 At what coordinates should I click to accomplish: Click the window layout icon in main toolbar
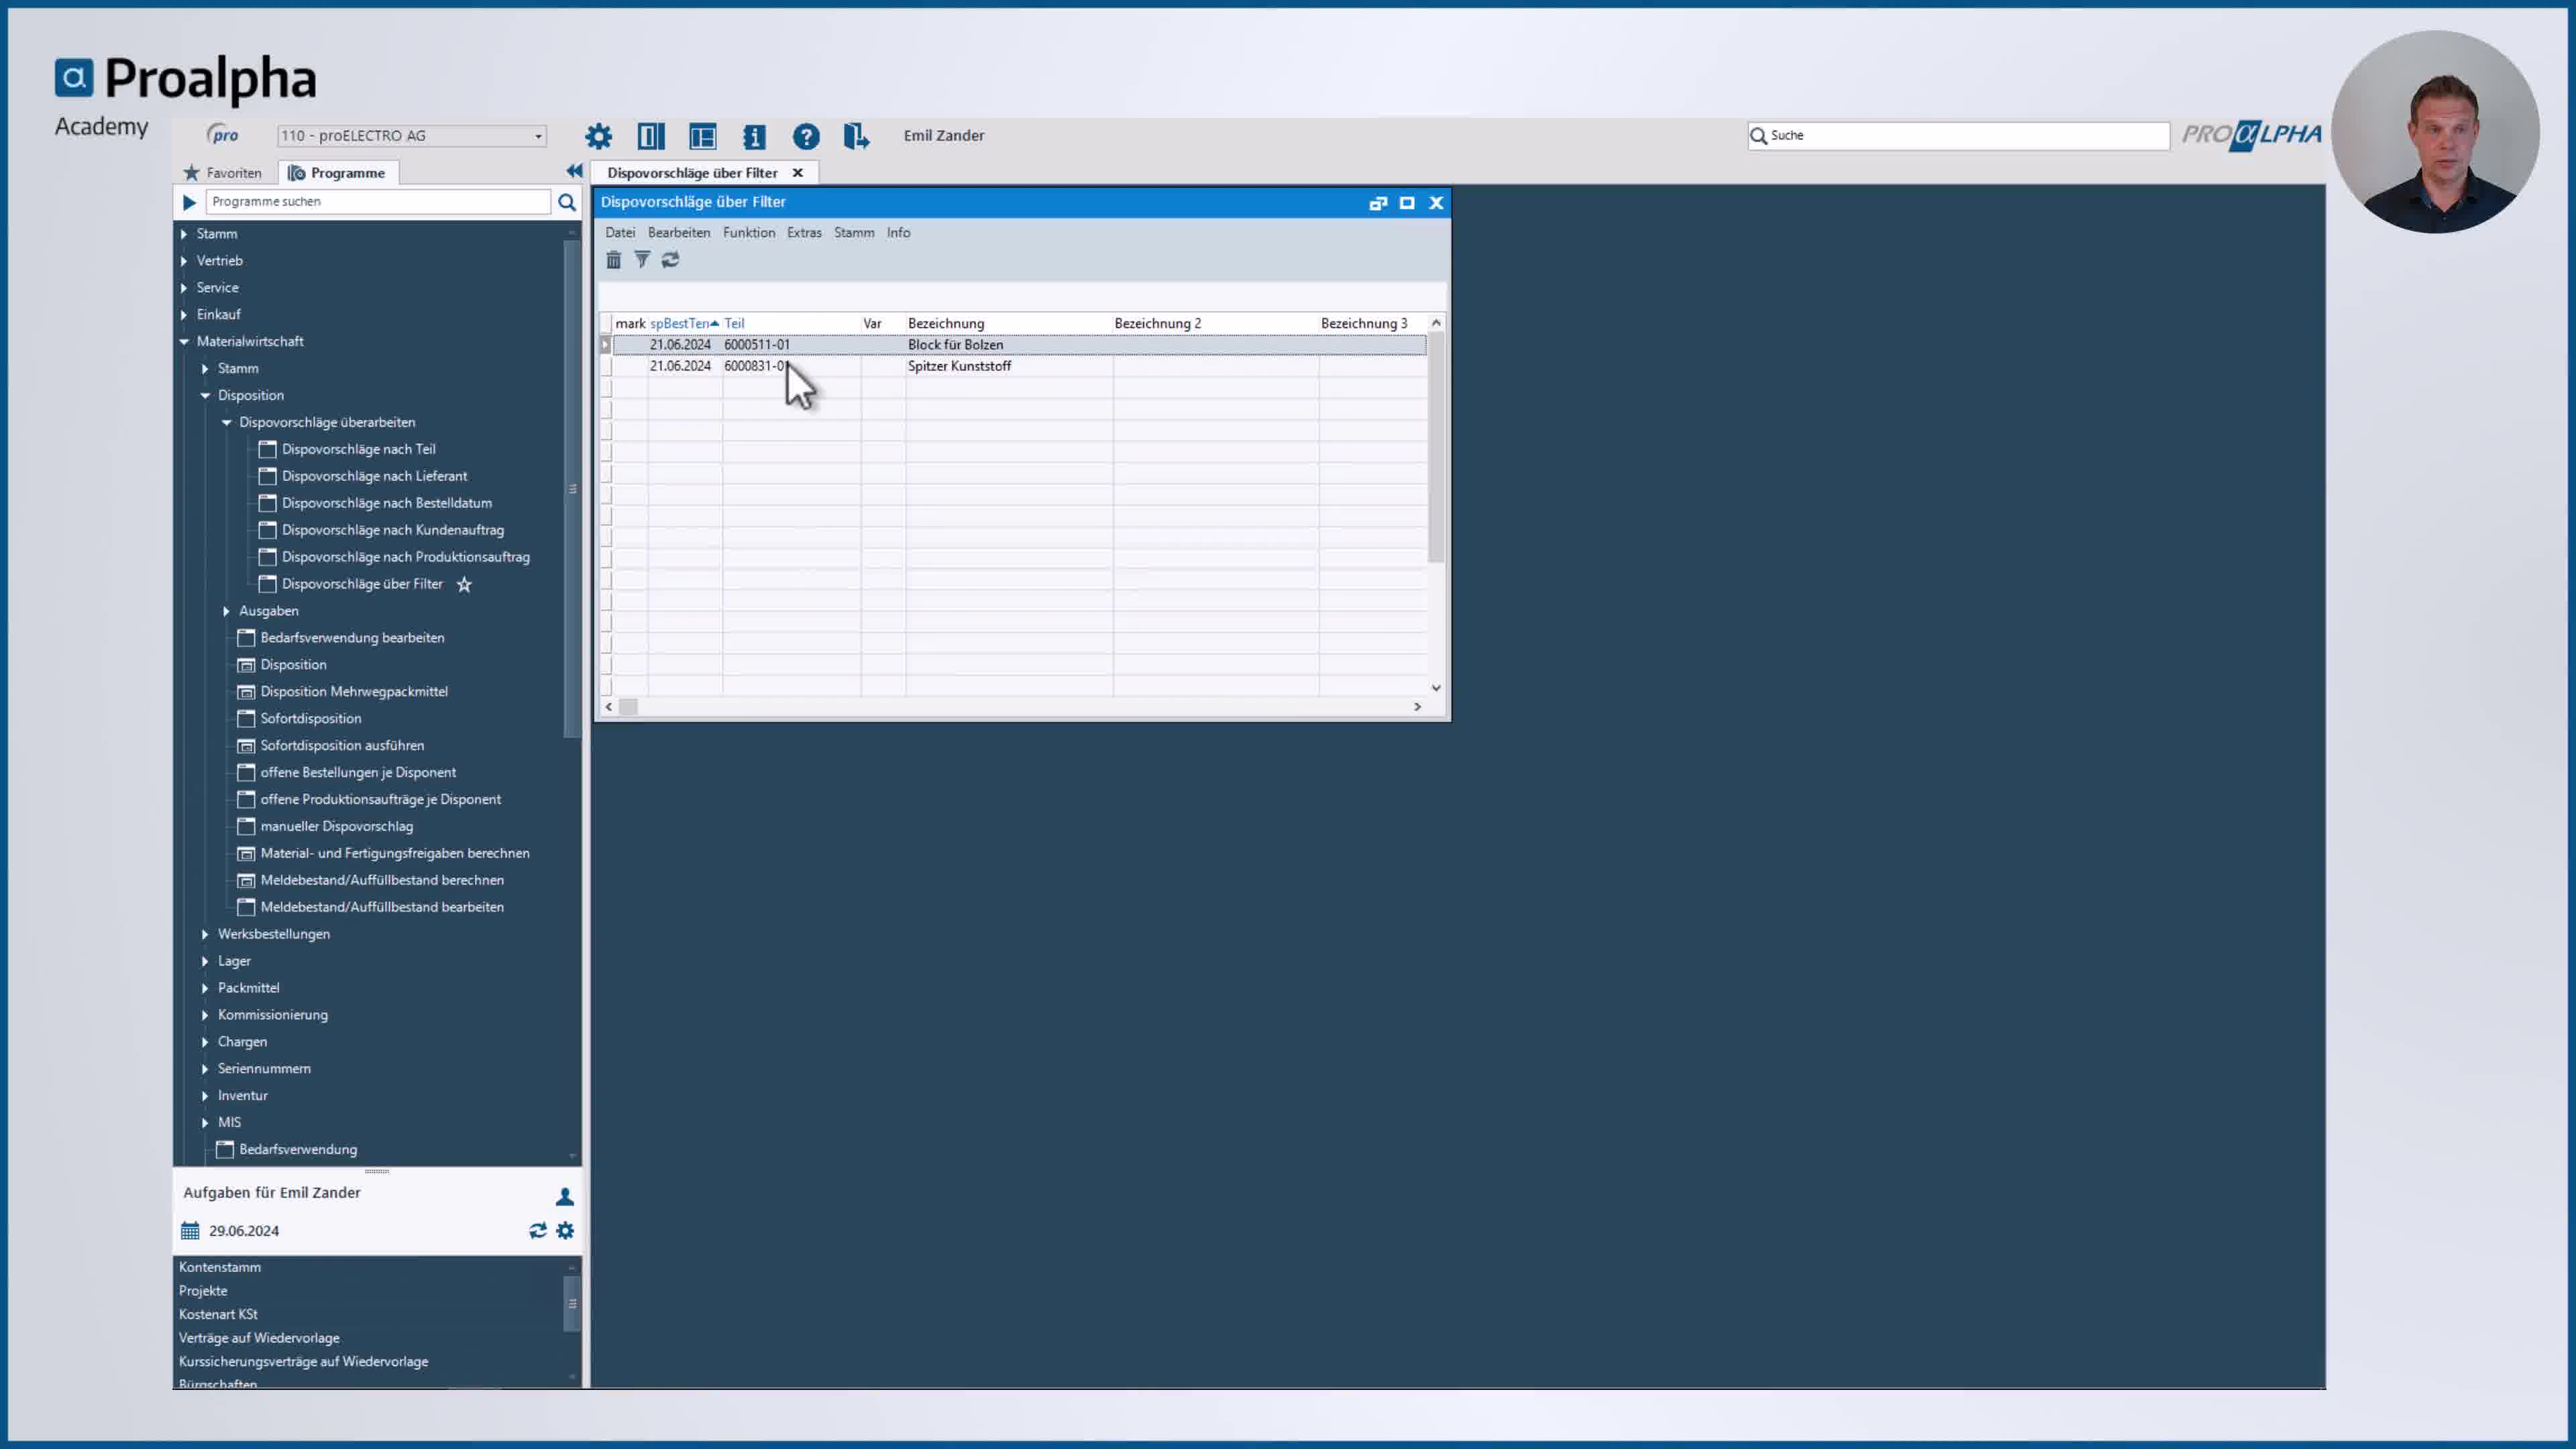703,136
